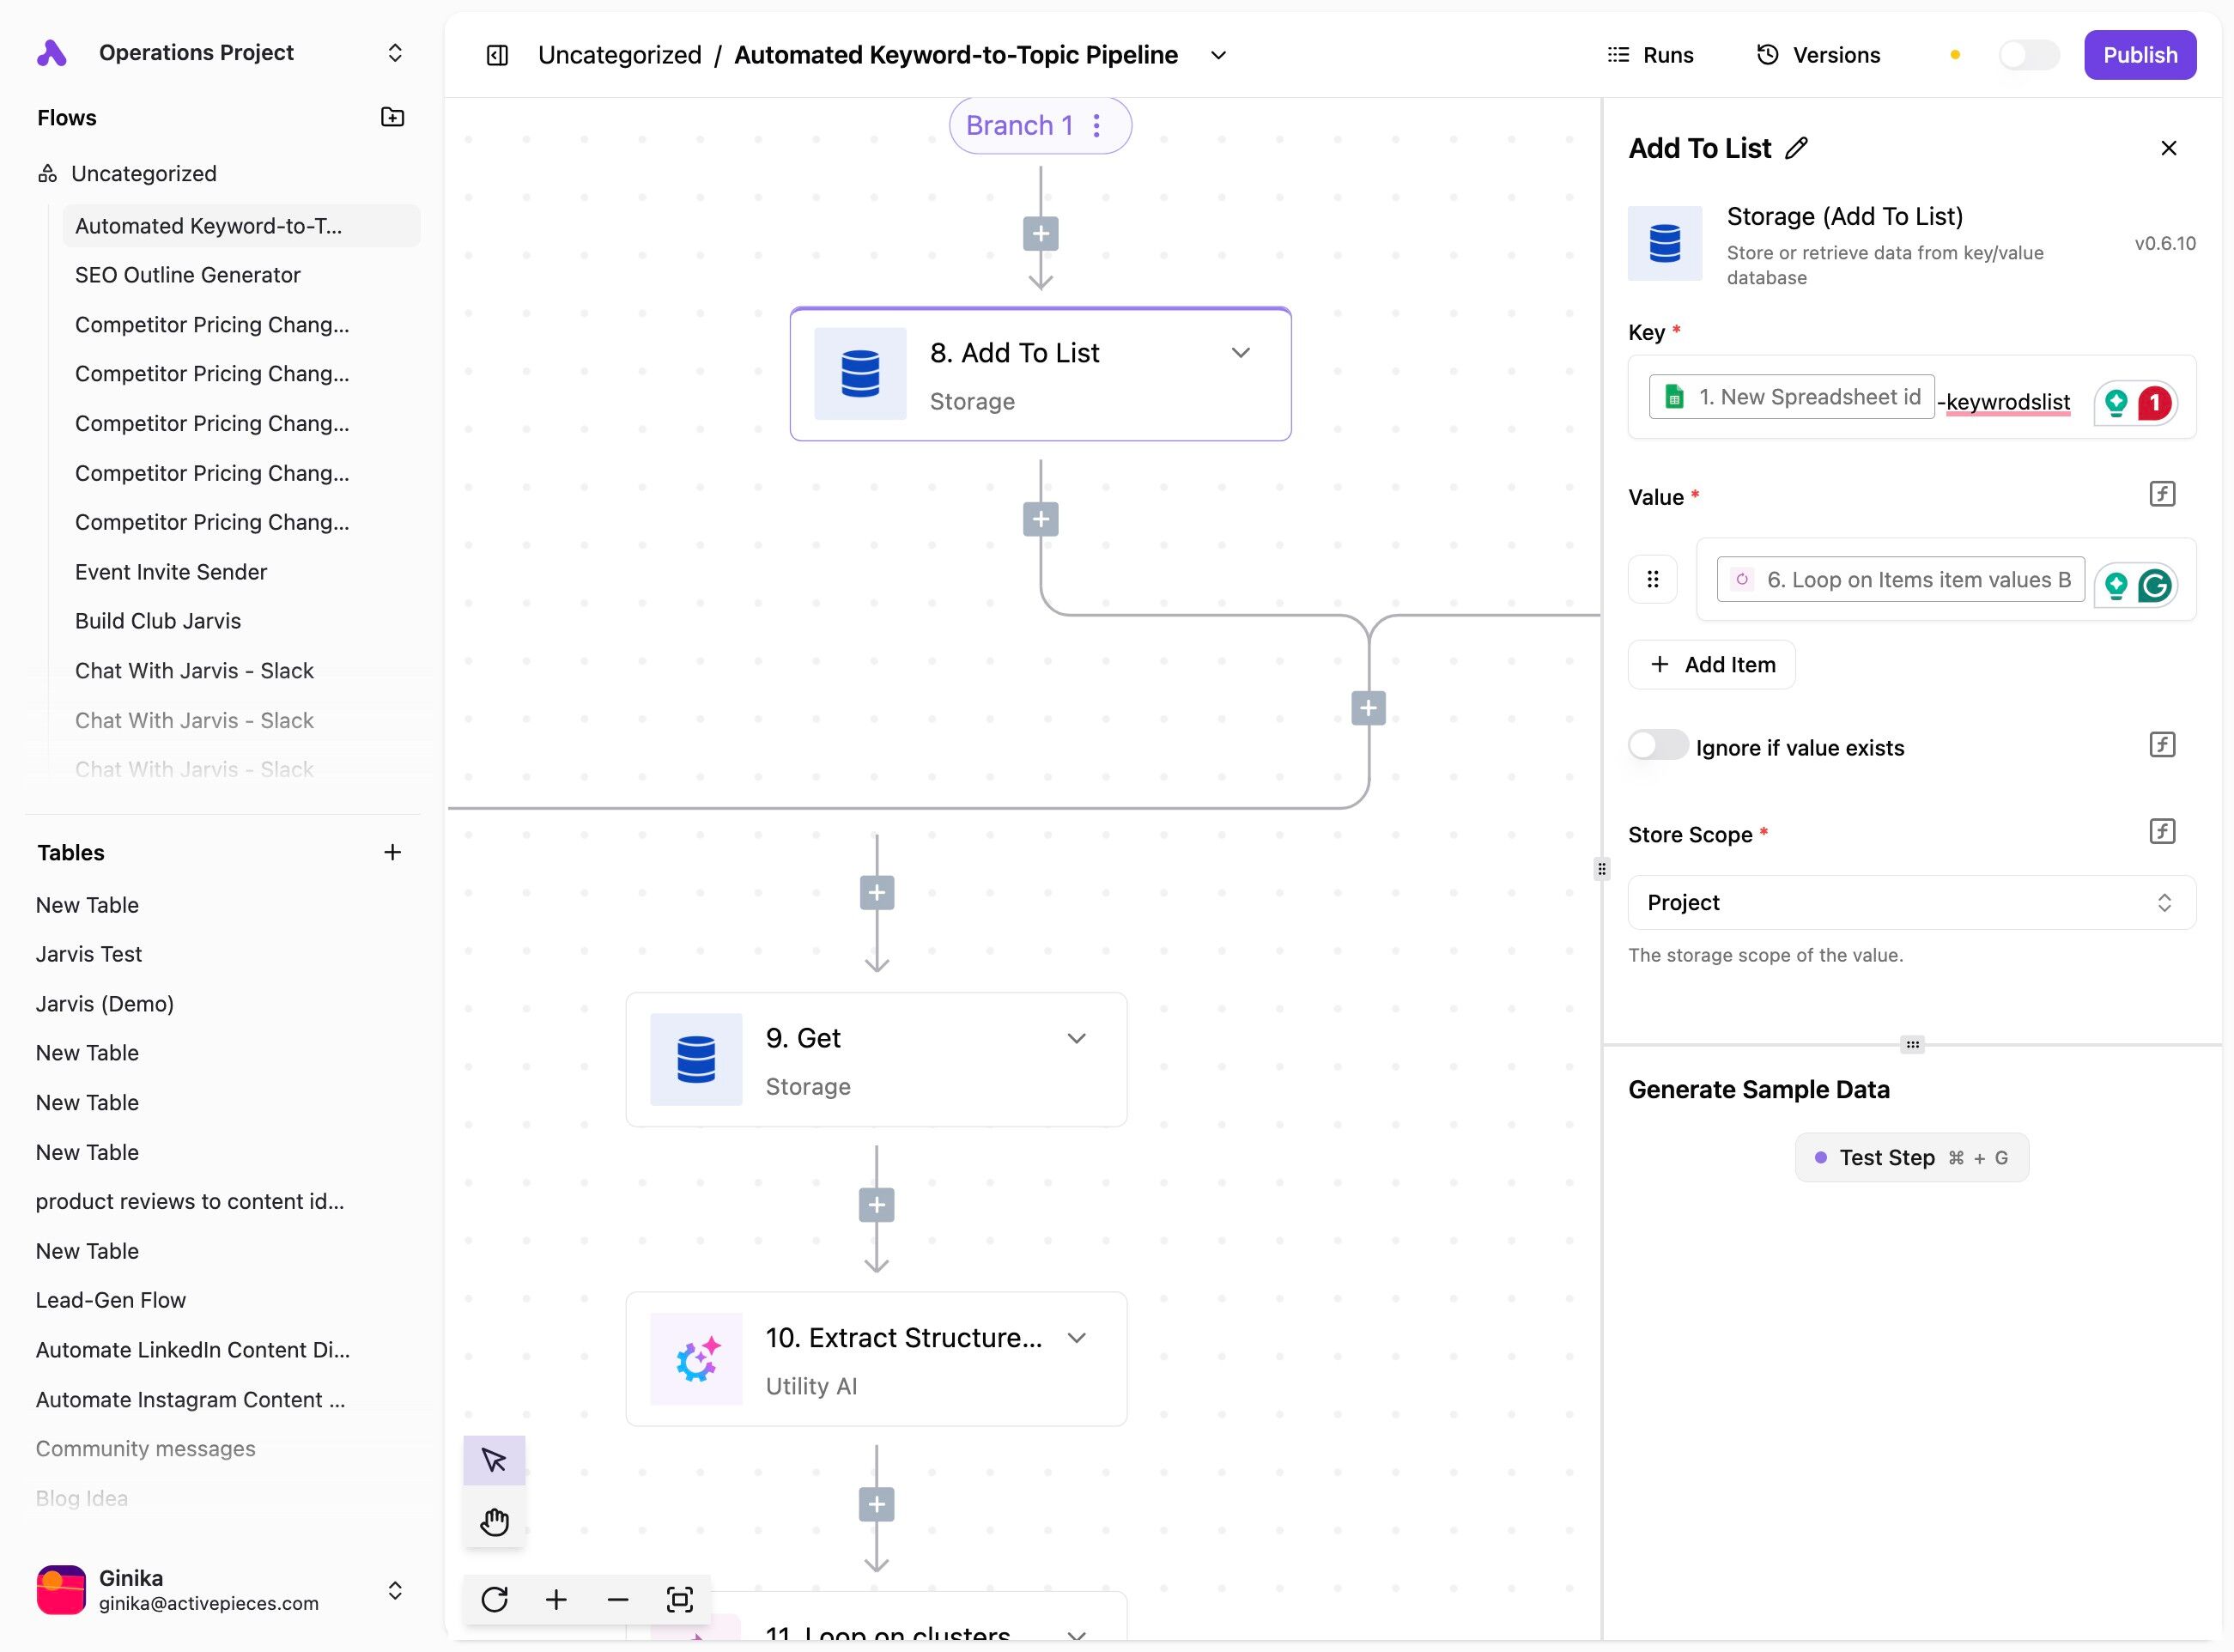Collapse the sidebar with the panel icon
2234x1652 pixels.
point(497,55)
